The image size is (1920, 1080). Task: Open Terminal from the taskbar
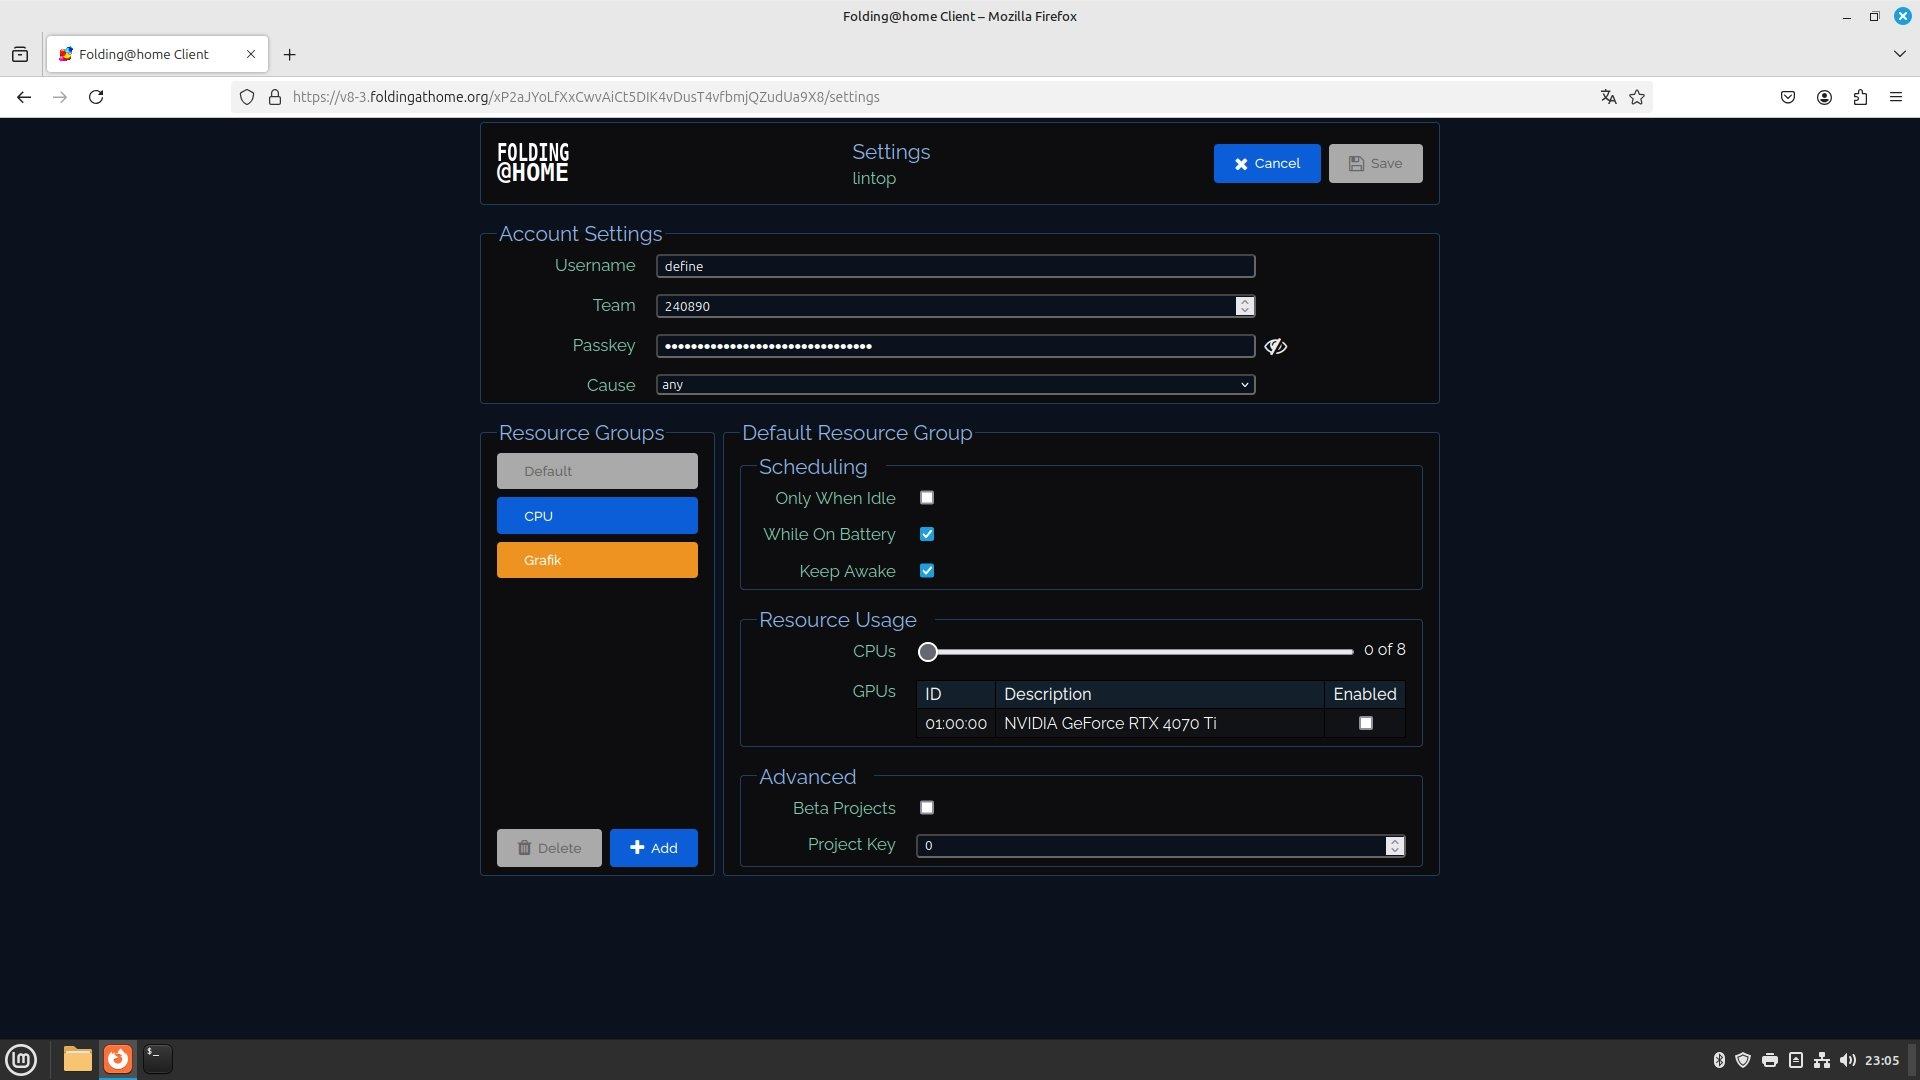(x=157, y=1058)
